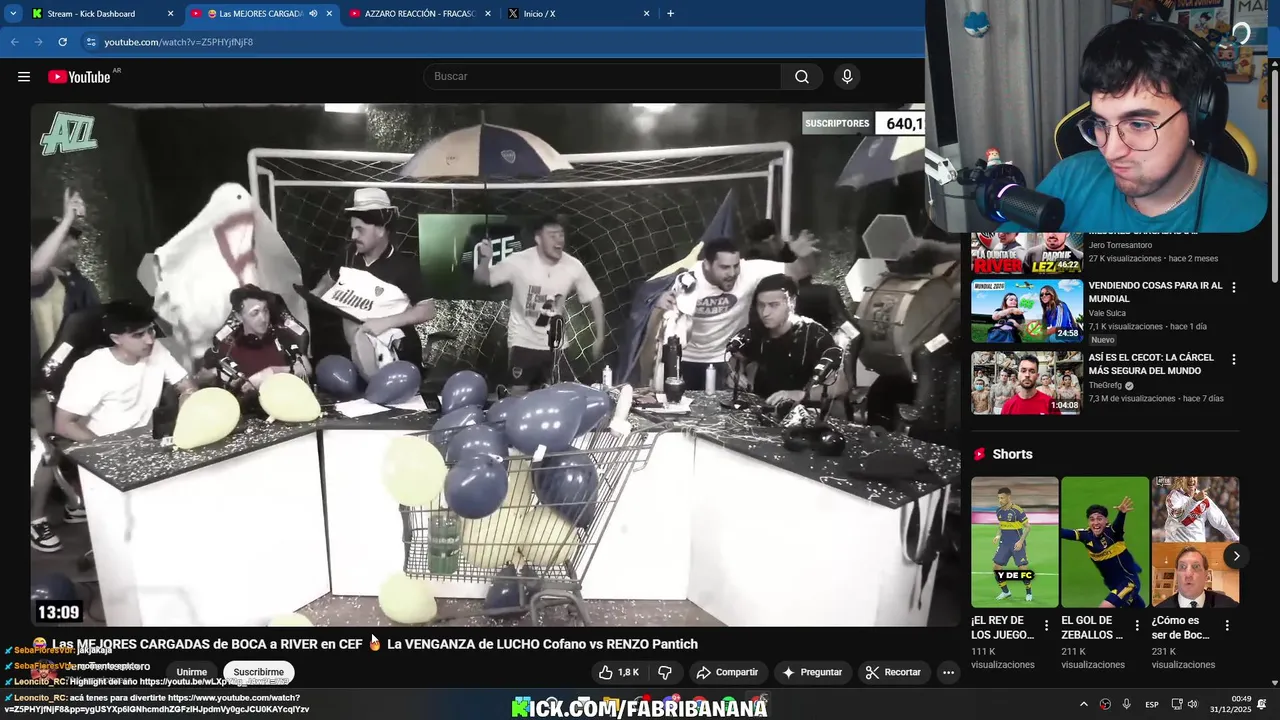Start voice search with microphone icon
Viewport: 1280px width, 720px height.
[x=847, y=77]
